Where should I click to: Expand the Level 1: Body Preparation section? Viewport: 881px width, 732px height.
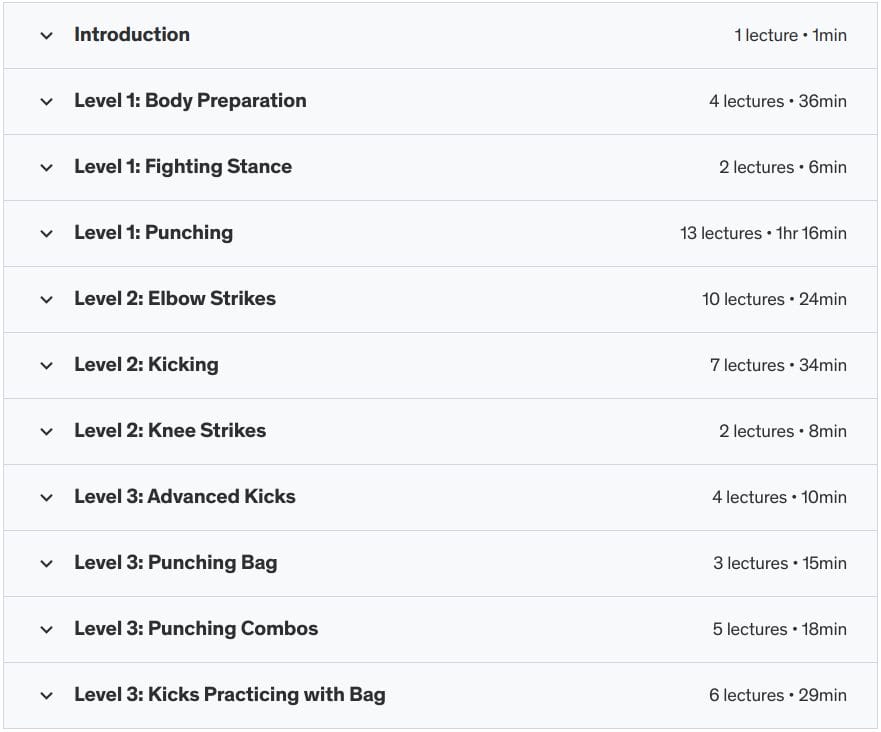tap(46, 101)
